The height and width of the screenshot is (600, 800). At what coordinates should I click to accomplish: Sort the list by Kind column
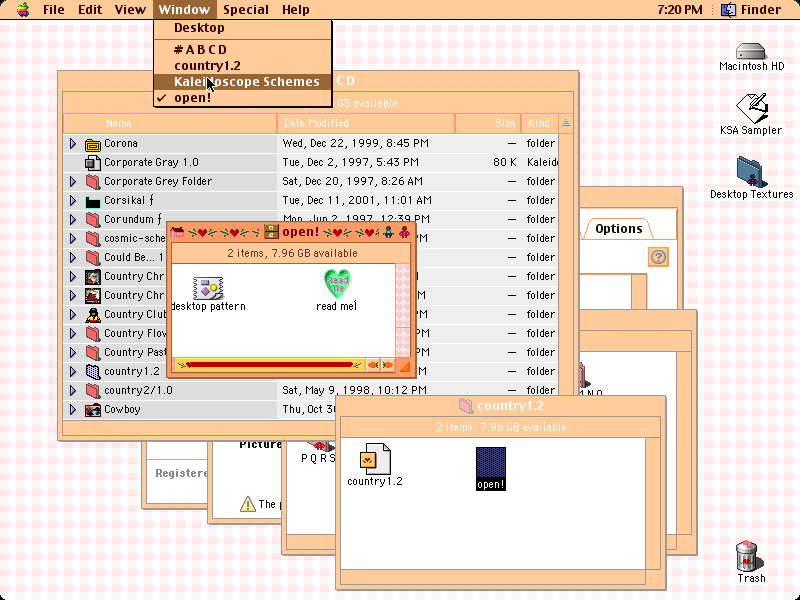point(540,123)
